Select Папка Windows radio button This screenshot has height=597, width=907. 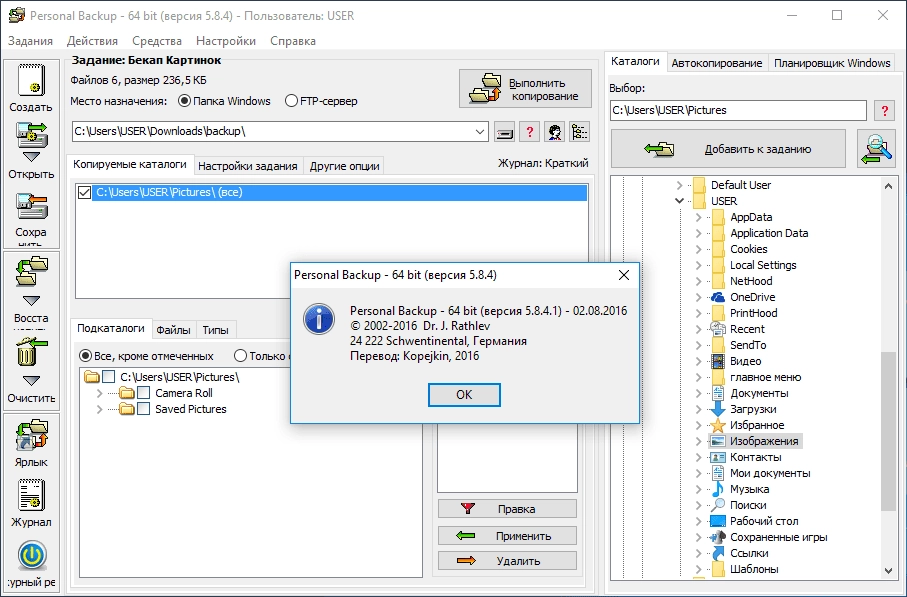coord(185,101)
